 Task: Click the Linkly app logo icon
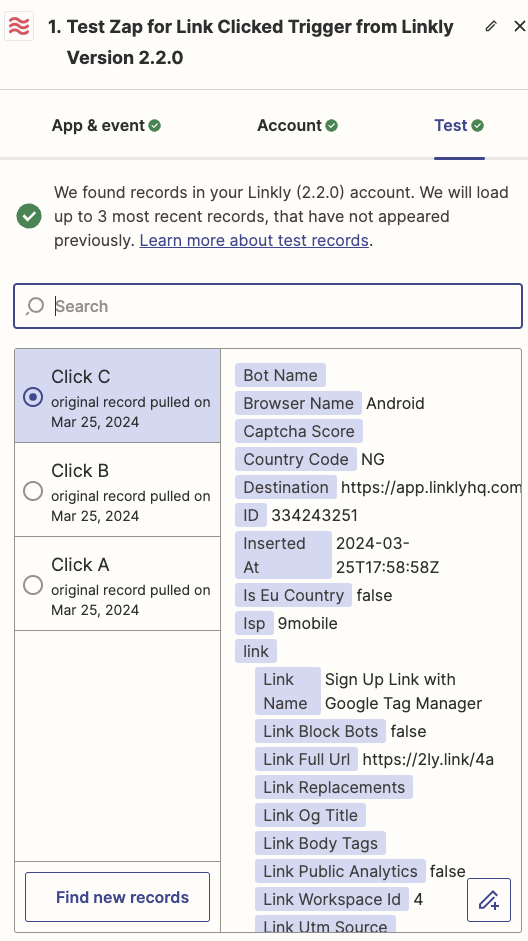[x=19, y=27]
